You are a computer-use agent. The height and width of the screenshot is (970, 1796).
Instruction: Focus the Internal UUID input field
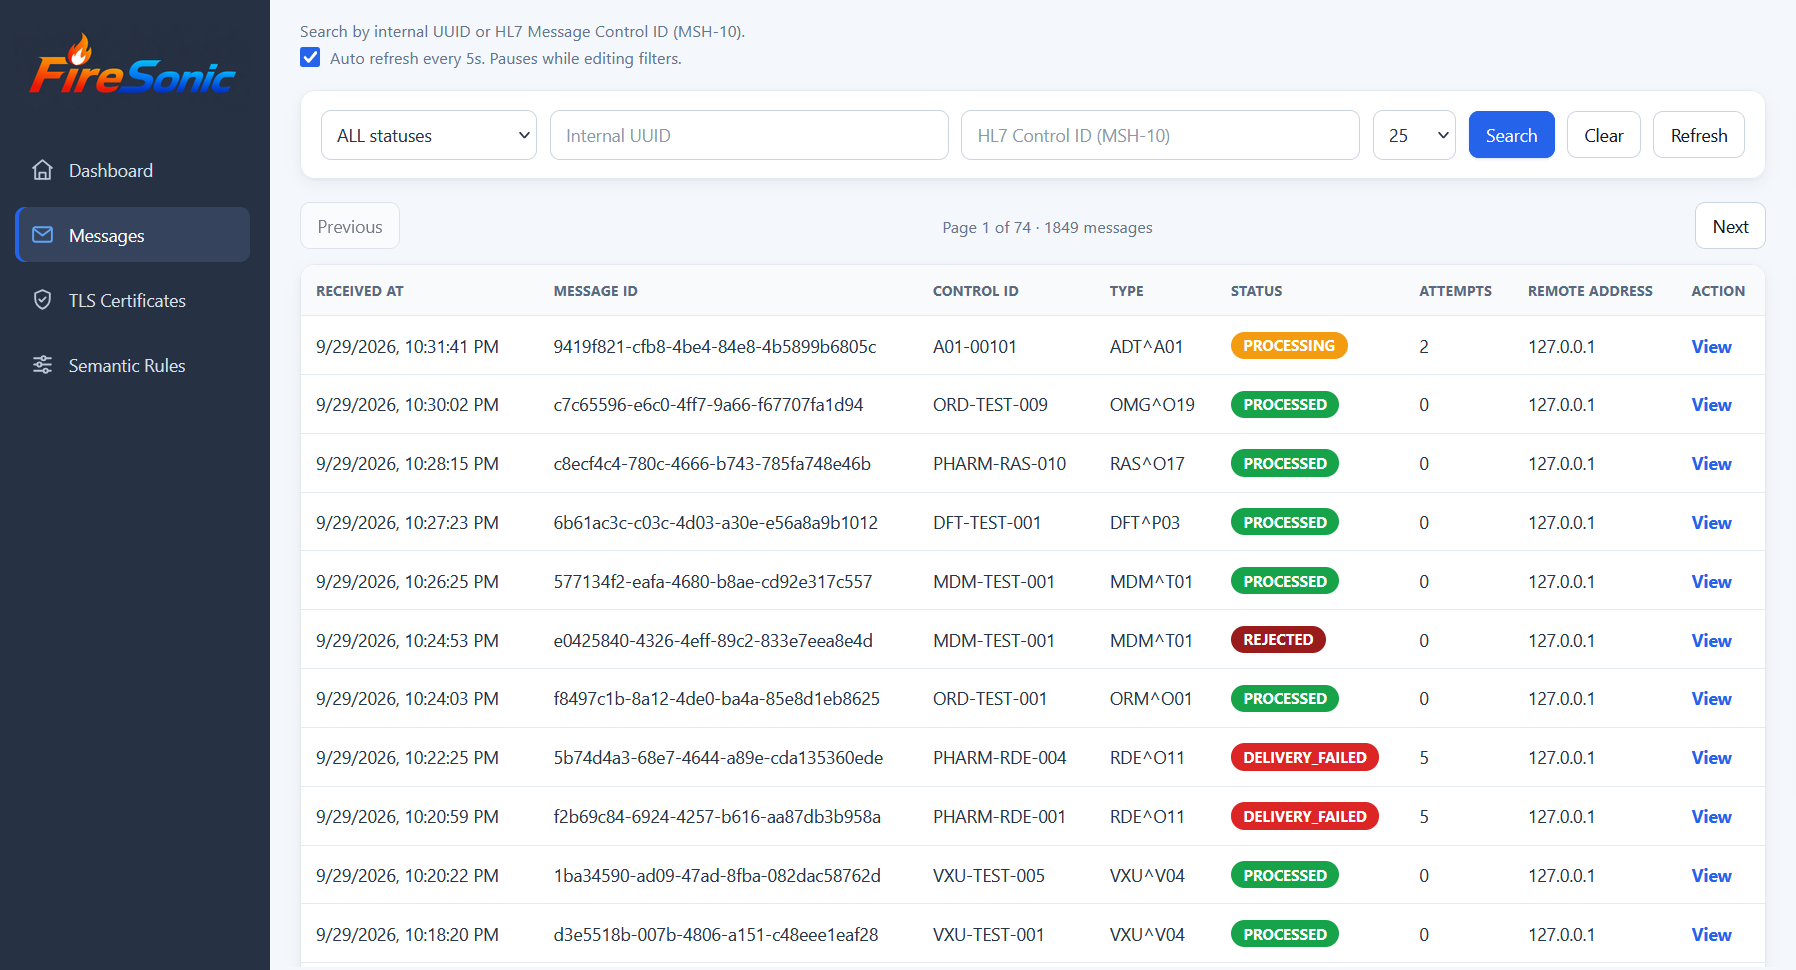point(749,135)
